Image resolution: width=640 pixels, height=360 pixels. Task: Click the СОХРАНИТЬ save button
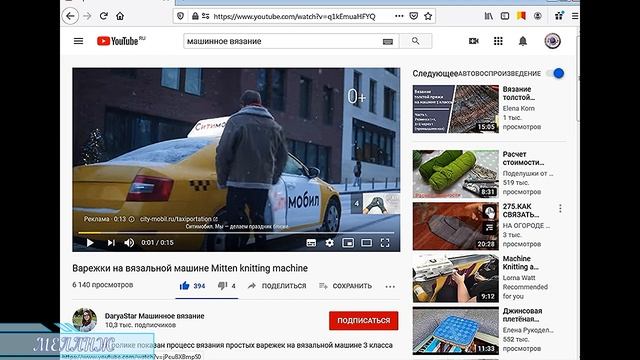coord(345,286)
